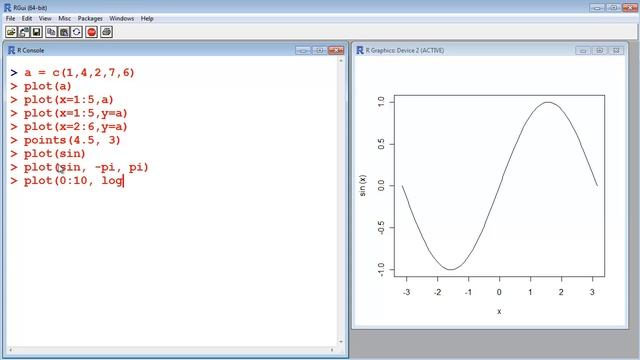Screen dimensions: 640x360
Task: Click the 'sin (x)' y-axis label on plot
Action: tap(362, 186)
